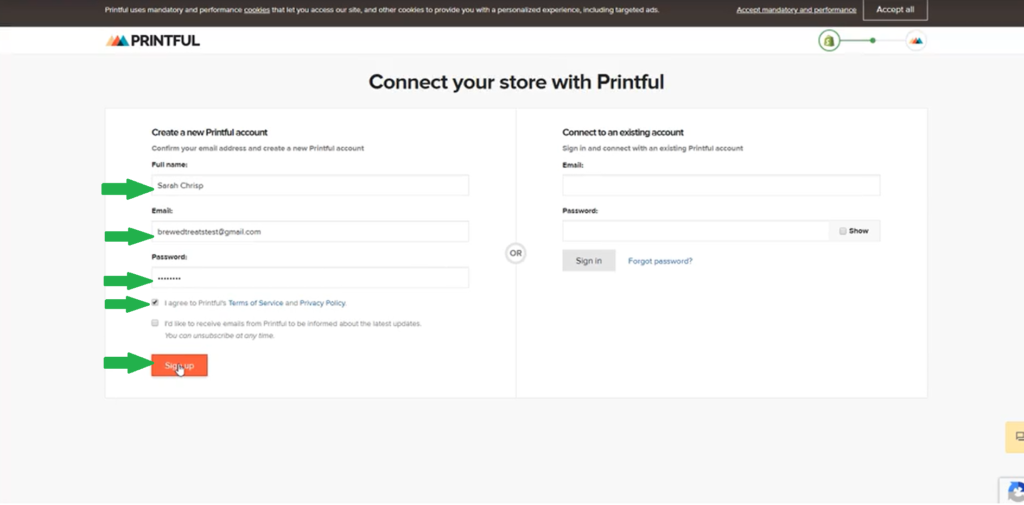Open the cookies link in the banner
This screenshot has height=505, width=1024.
257,10
